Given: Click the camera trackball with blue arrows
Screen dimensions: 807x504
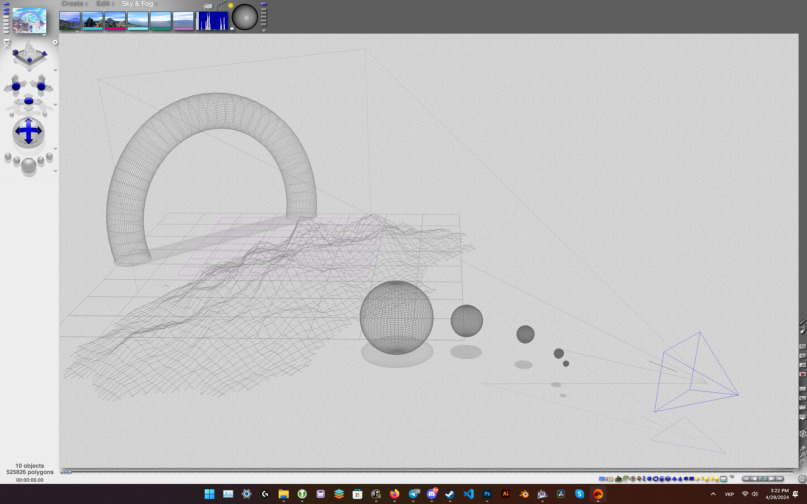Looking at the screenshot, I should click(x=28, y=132).
